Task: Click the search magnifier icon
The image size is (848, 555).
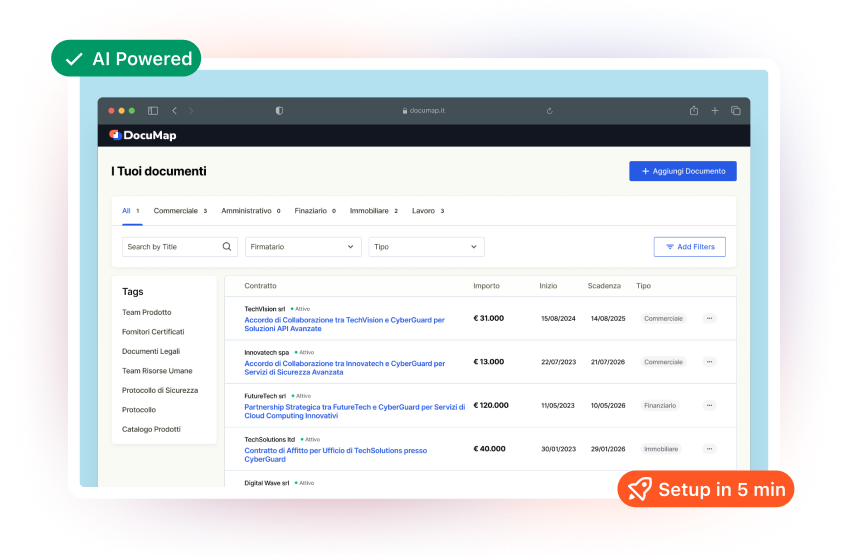Action: (x=227, y=247)
